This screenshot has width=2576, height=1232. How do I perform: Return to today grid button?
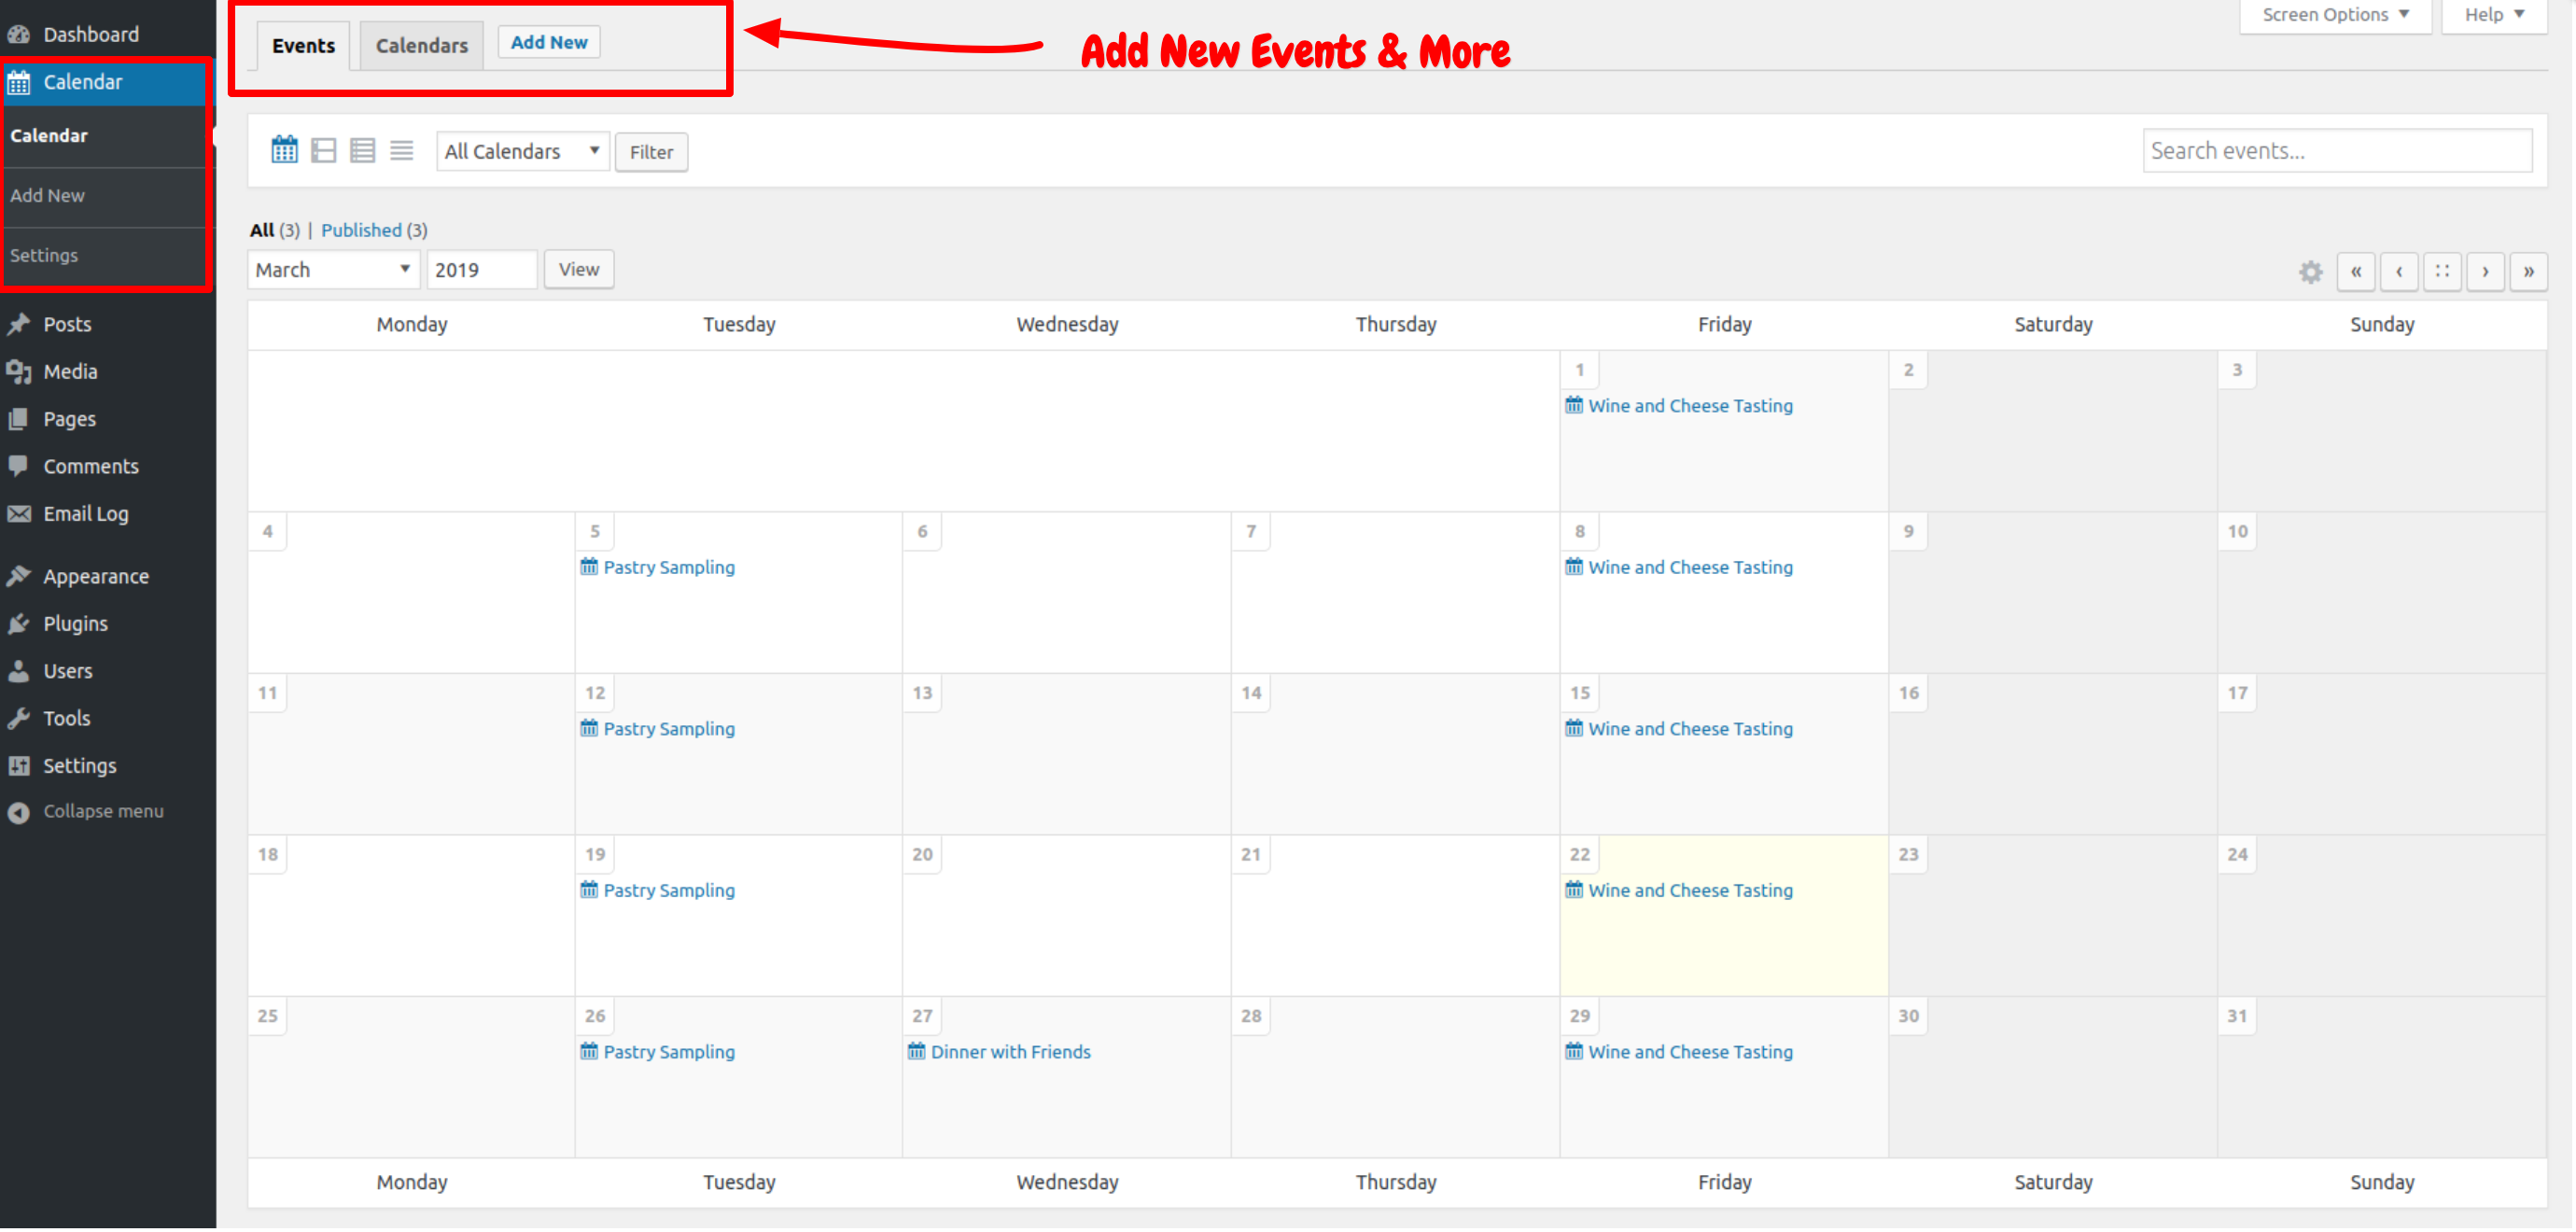[2441, 272]
